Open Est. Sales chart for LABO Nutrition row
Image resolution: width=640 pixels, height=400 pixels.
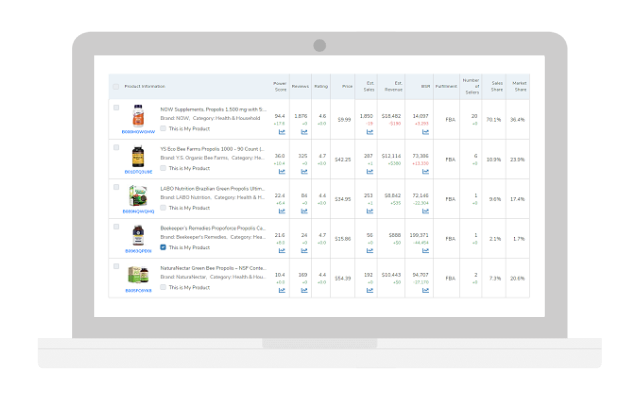point(368,211)
